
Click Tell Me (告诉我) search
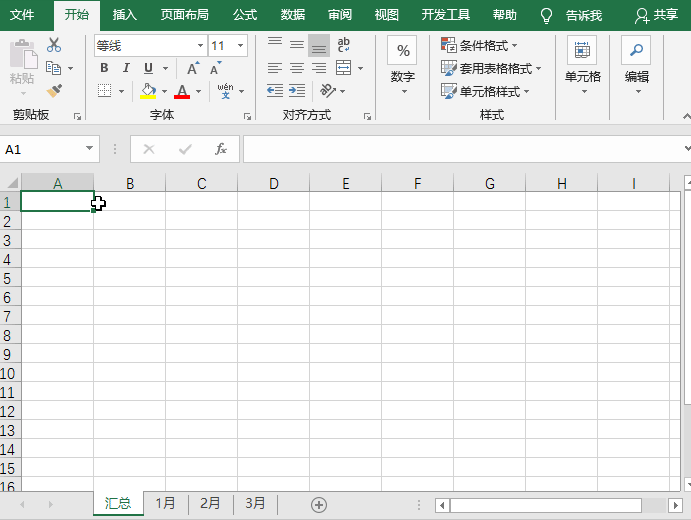[x=571, y=15]
